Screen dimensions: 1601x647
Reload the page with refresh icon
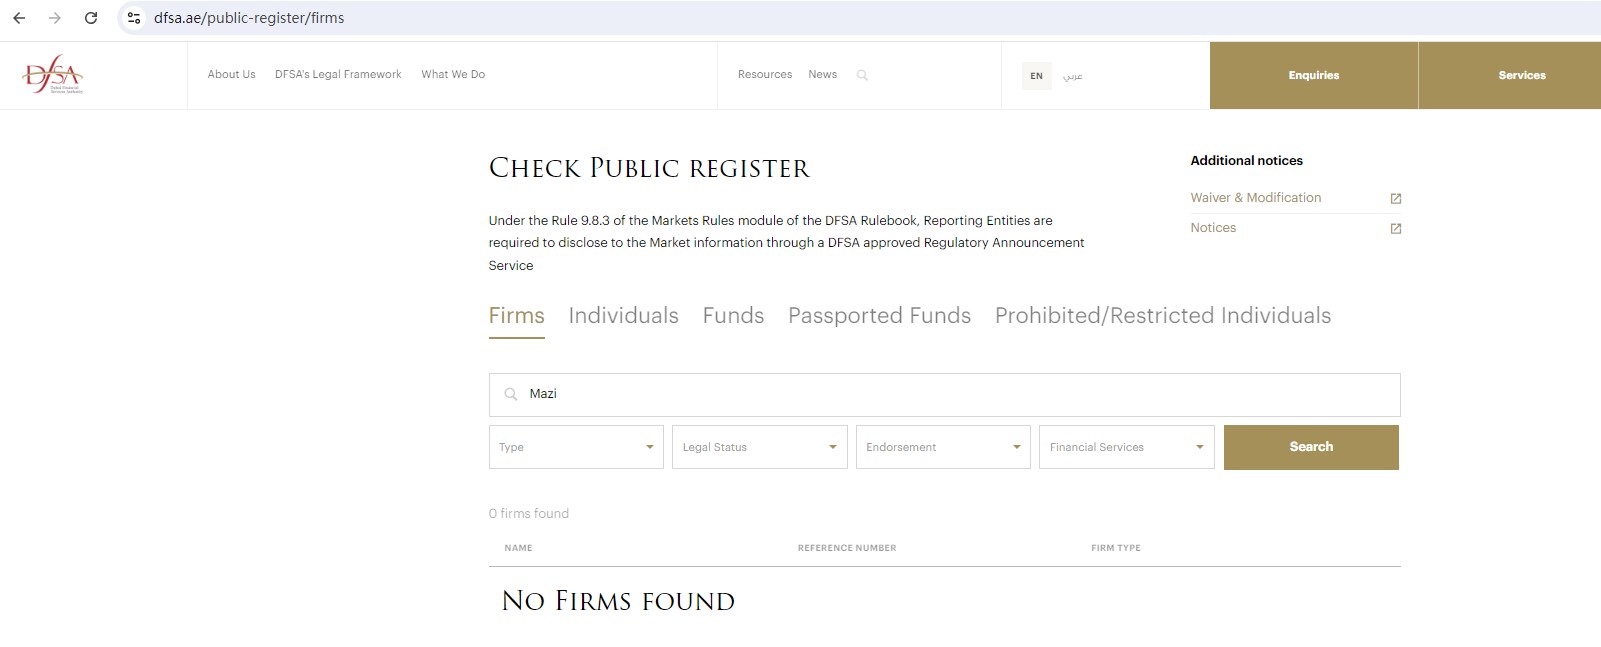[x=91, y=18]
